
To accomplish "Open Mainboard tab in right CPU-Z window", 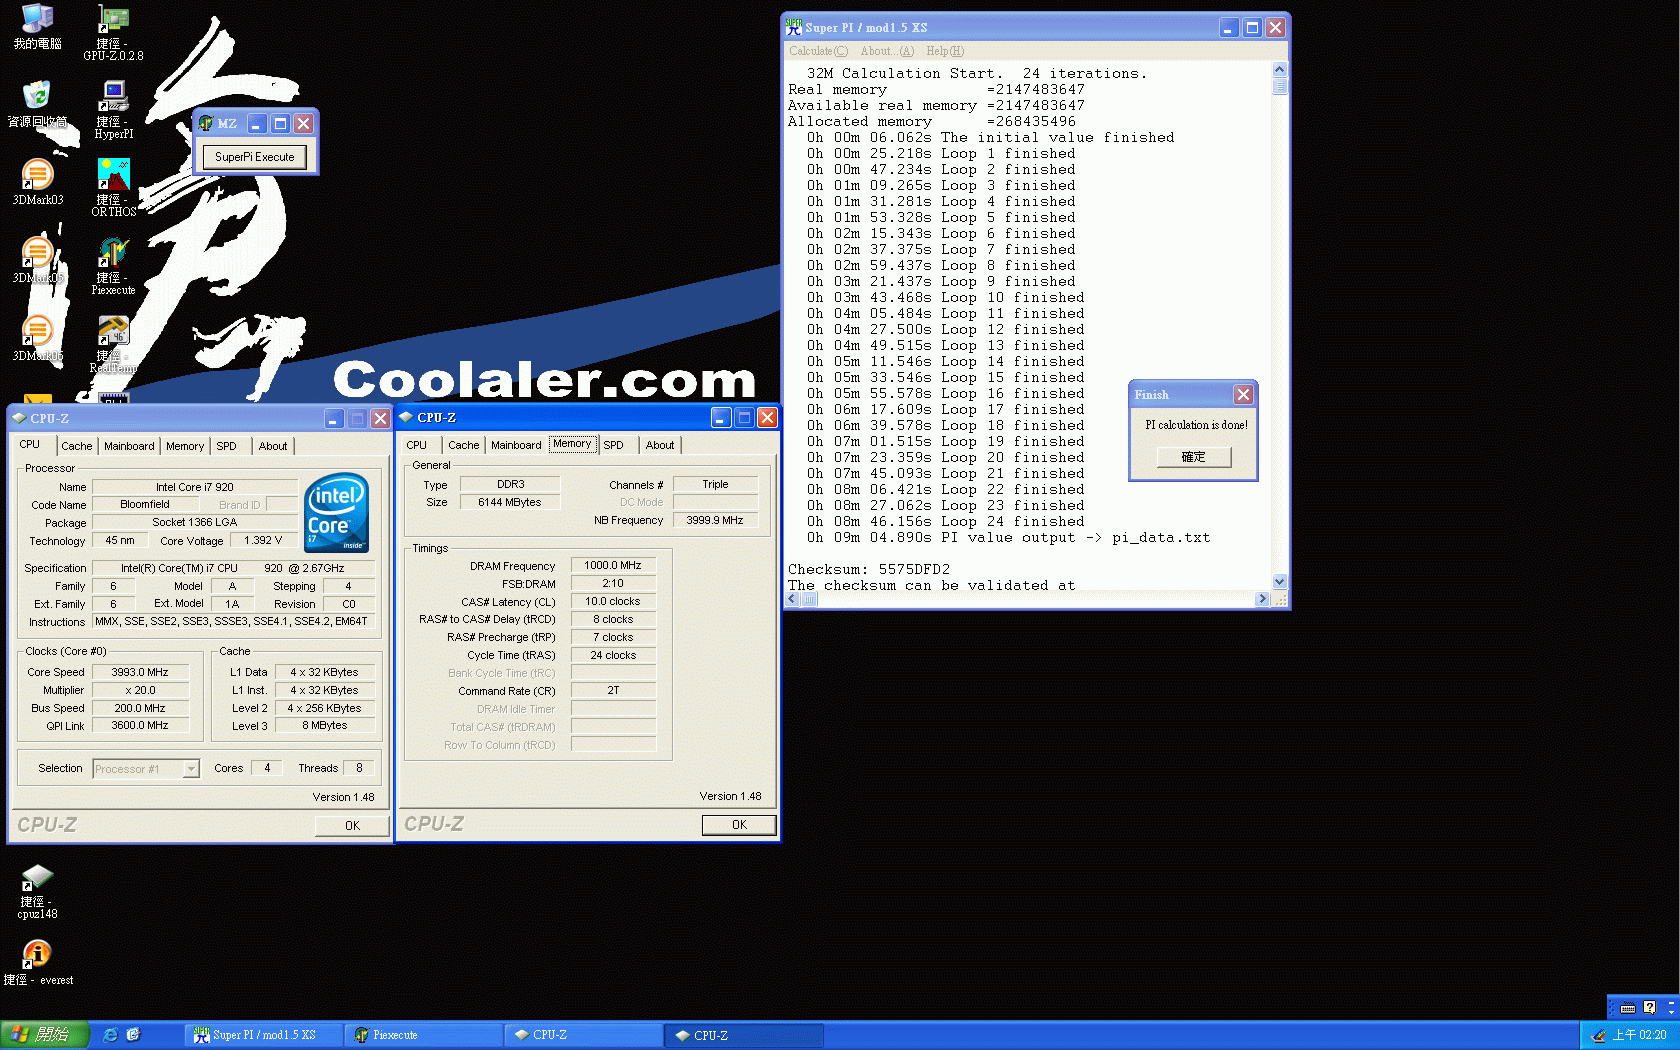I will click(x=516, y=445).
